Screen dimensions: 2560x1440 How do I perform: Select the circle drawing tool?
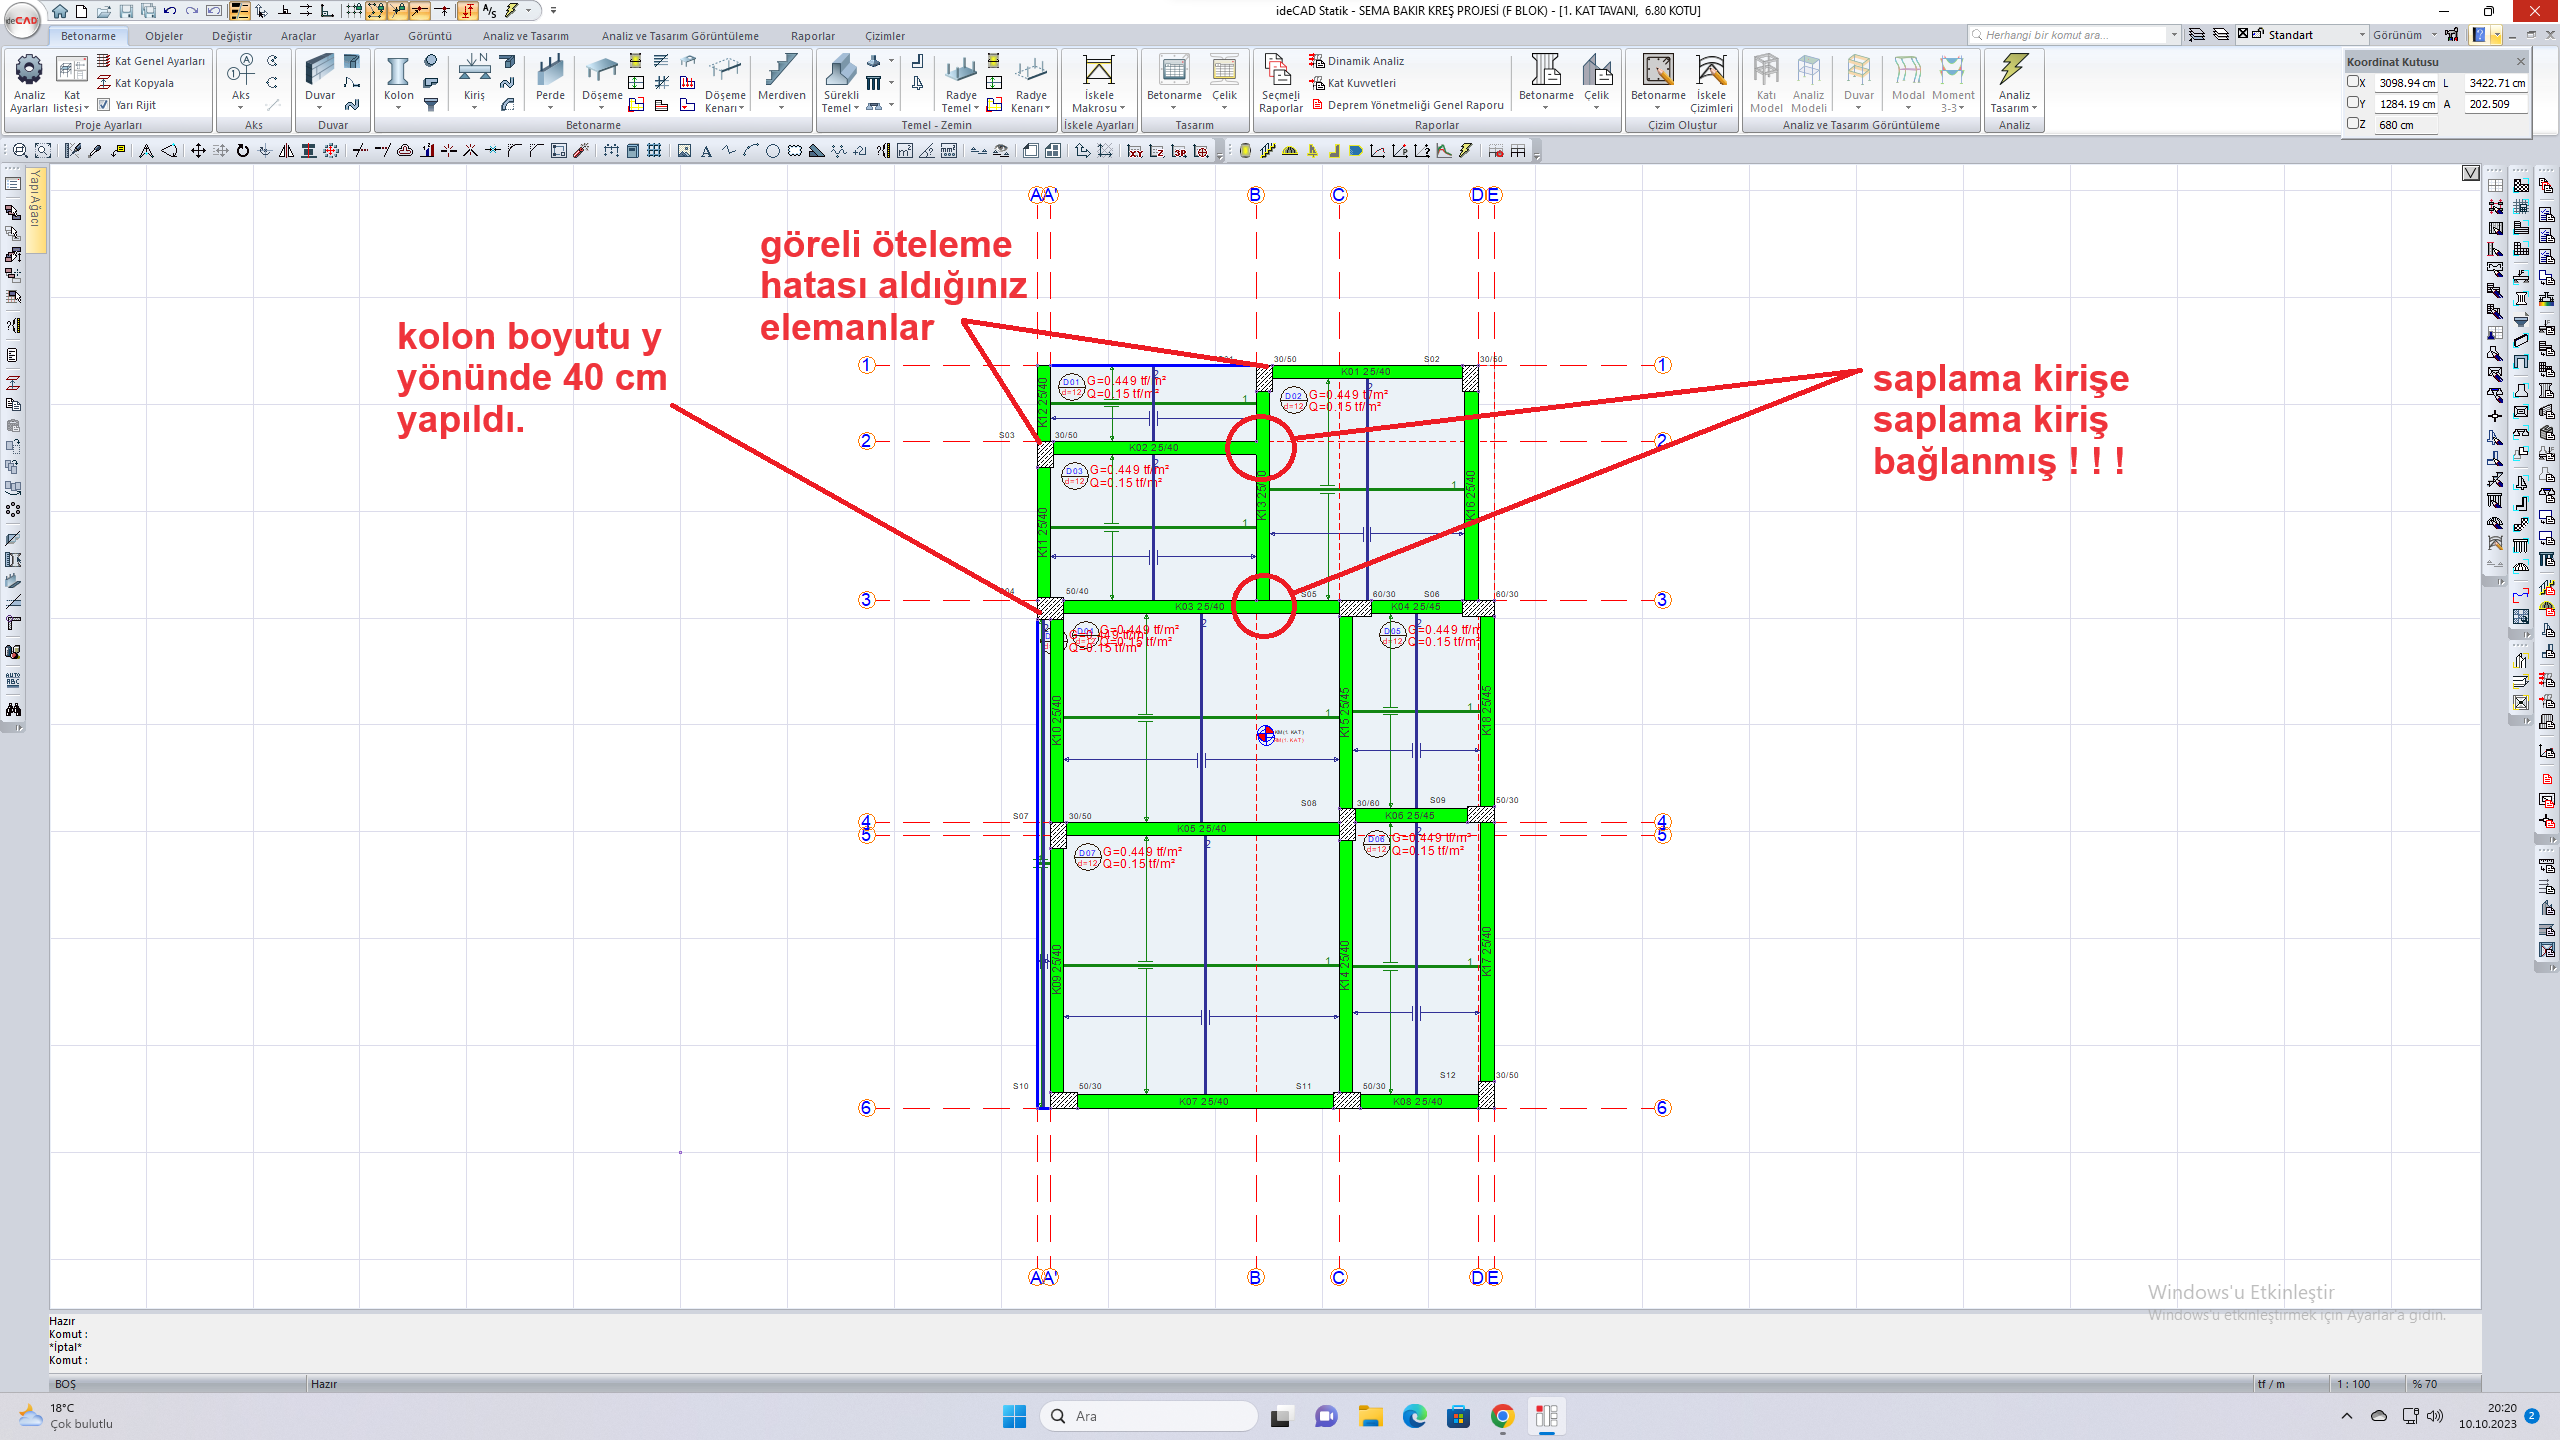pos(772,151)
